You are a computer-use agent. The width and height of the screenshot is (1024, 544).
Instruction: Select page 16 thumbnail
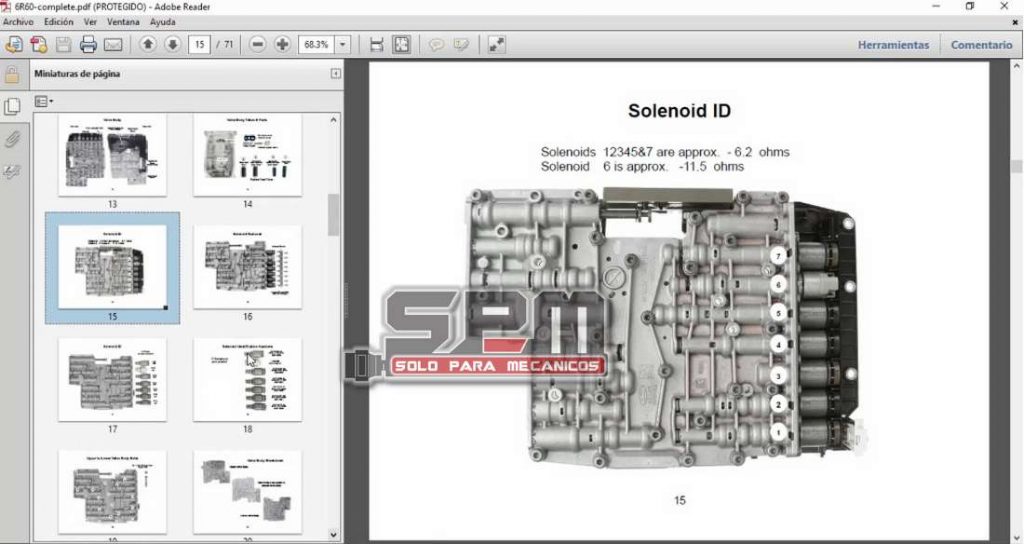pyautogui.click(x=248, y=266)
